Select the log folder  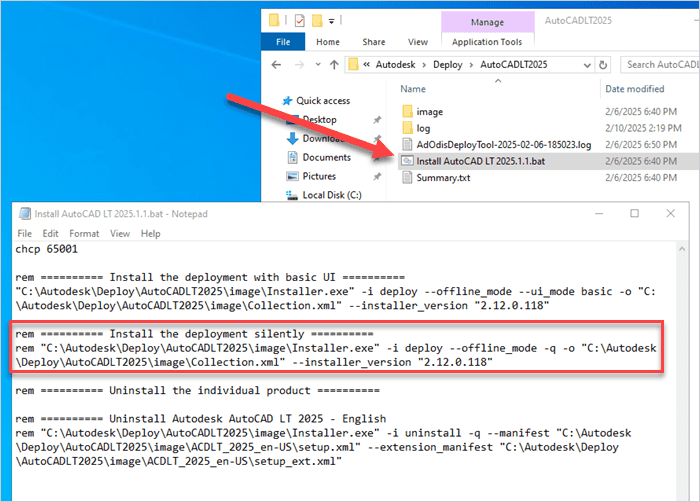click(423, 129)
